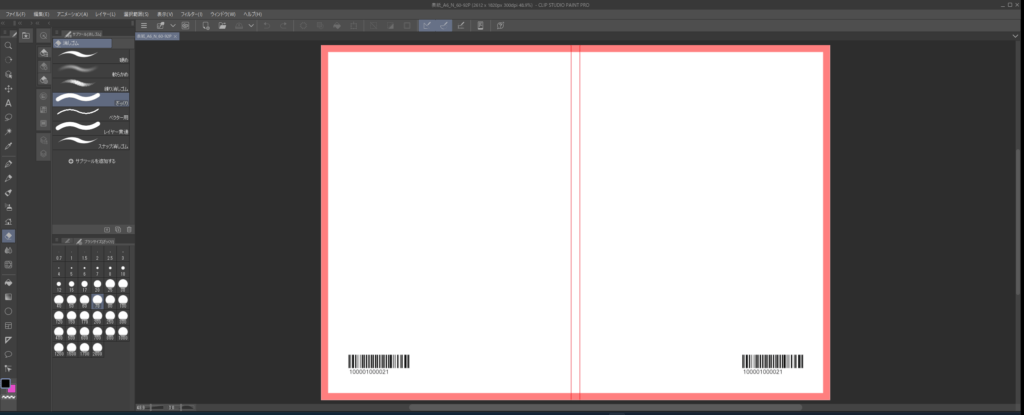Screen dimensions: 1024x415
Task: Click the duplicate sub tool icon beside the trash
Action: pyautogui.click(x=118, y=229)
